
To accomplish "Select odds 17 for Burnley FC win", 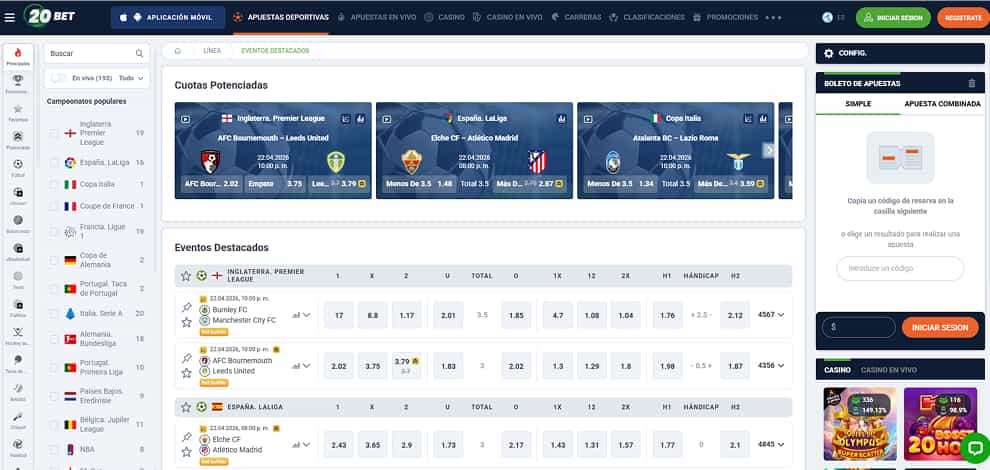I will tap(339, 315).
